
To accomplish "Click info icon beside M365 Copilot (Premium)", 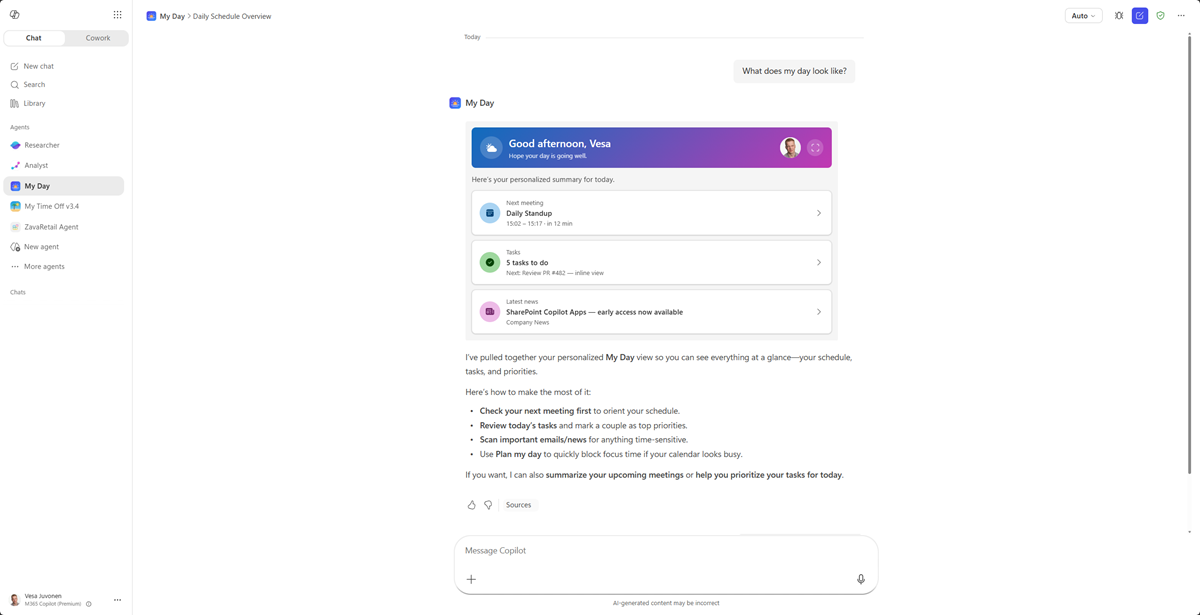I will click(89, 604).
